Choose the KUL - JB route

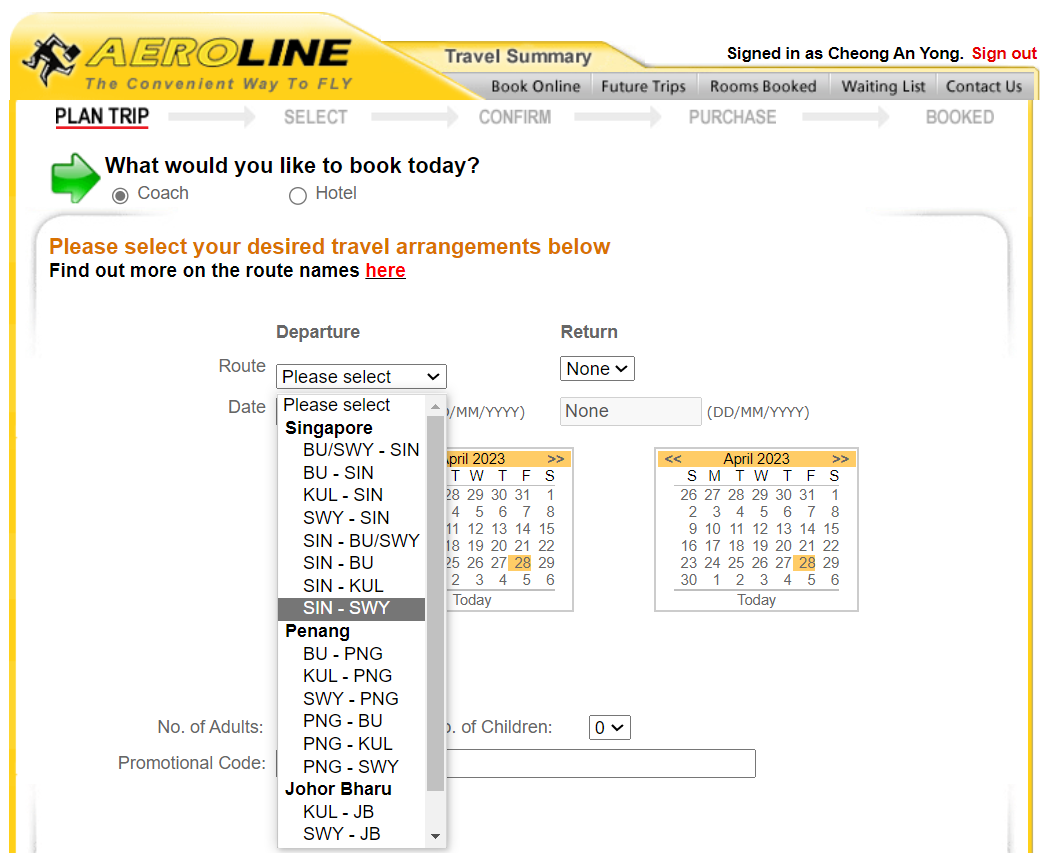(351, 812)
